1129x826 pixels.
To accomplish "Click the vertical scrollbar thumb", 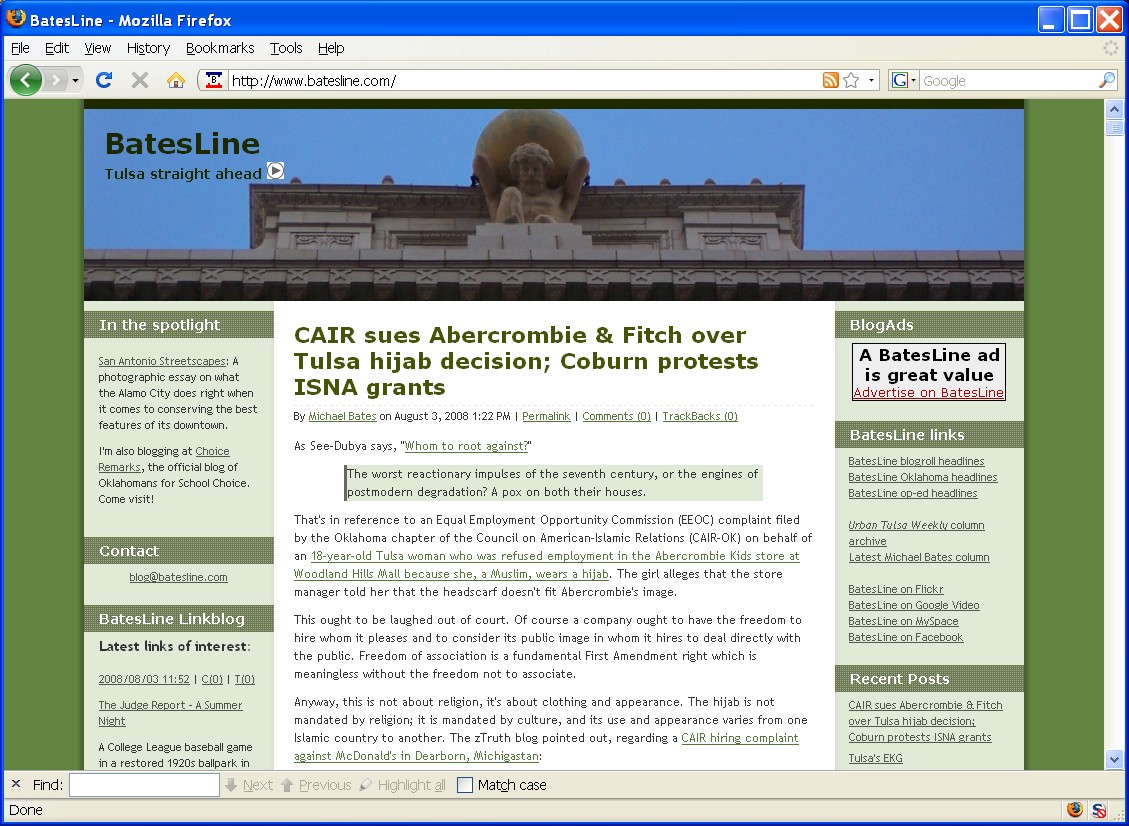I will pyautogui.click(x=1114, y=127).
